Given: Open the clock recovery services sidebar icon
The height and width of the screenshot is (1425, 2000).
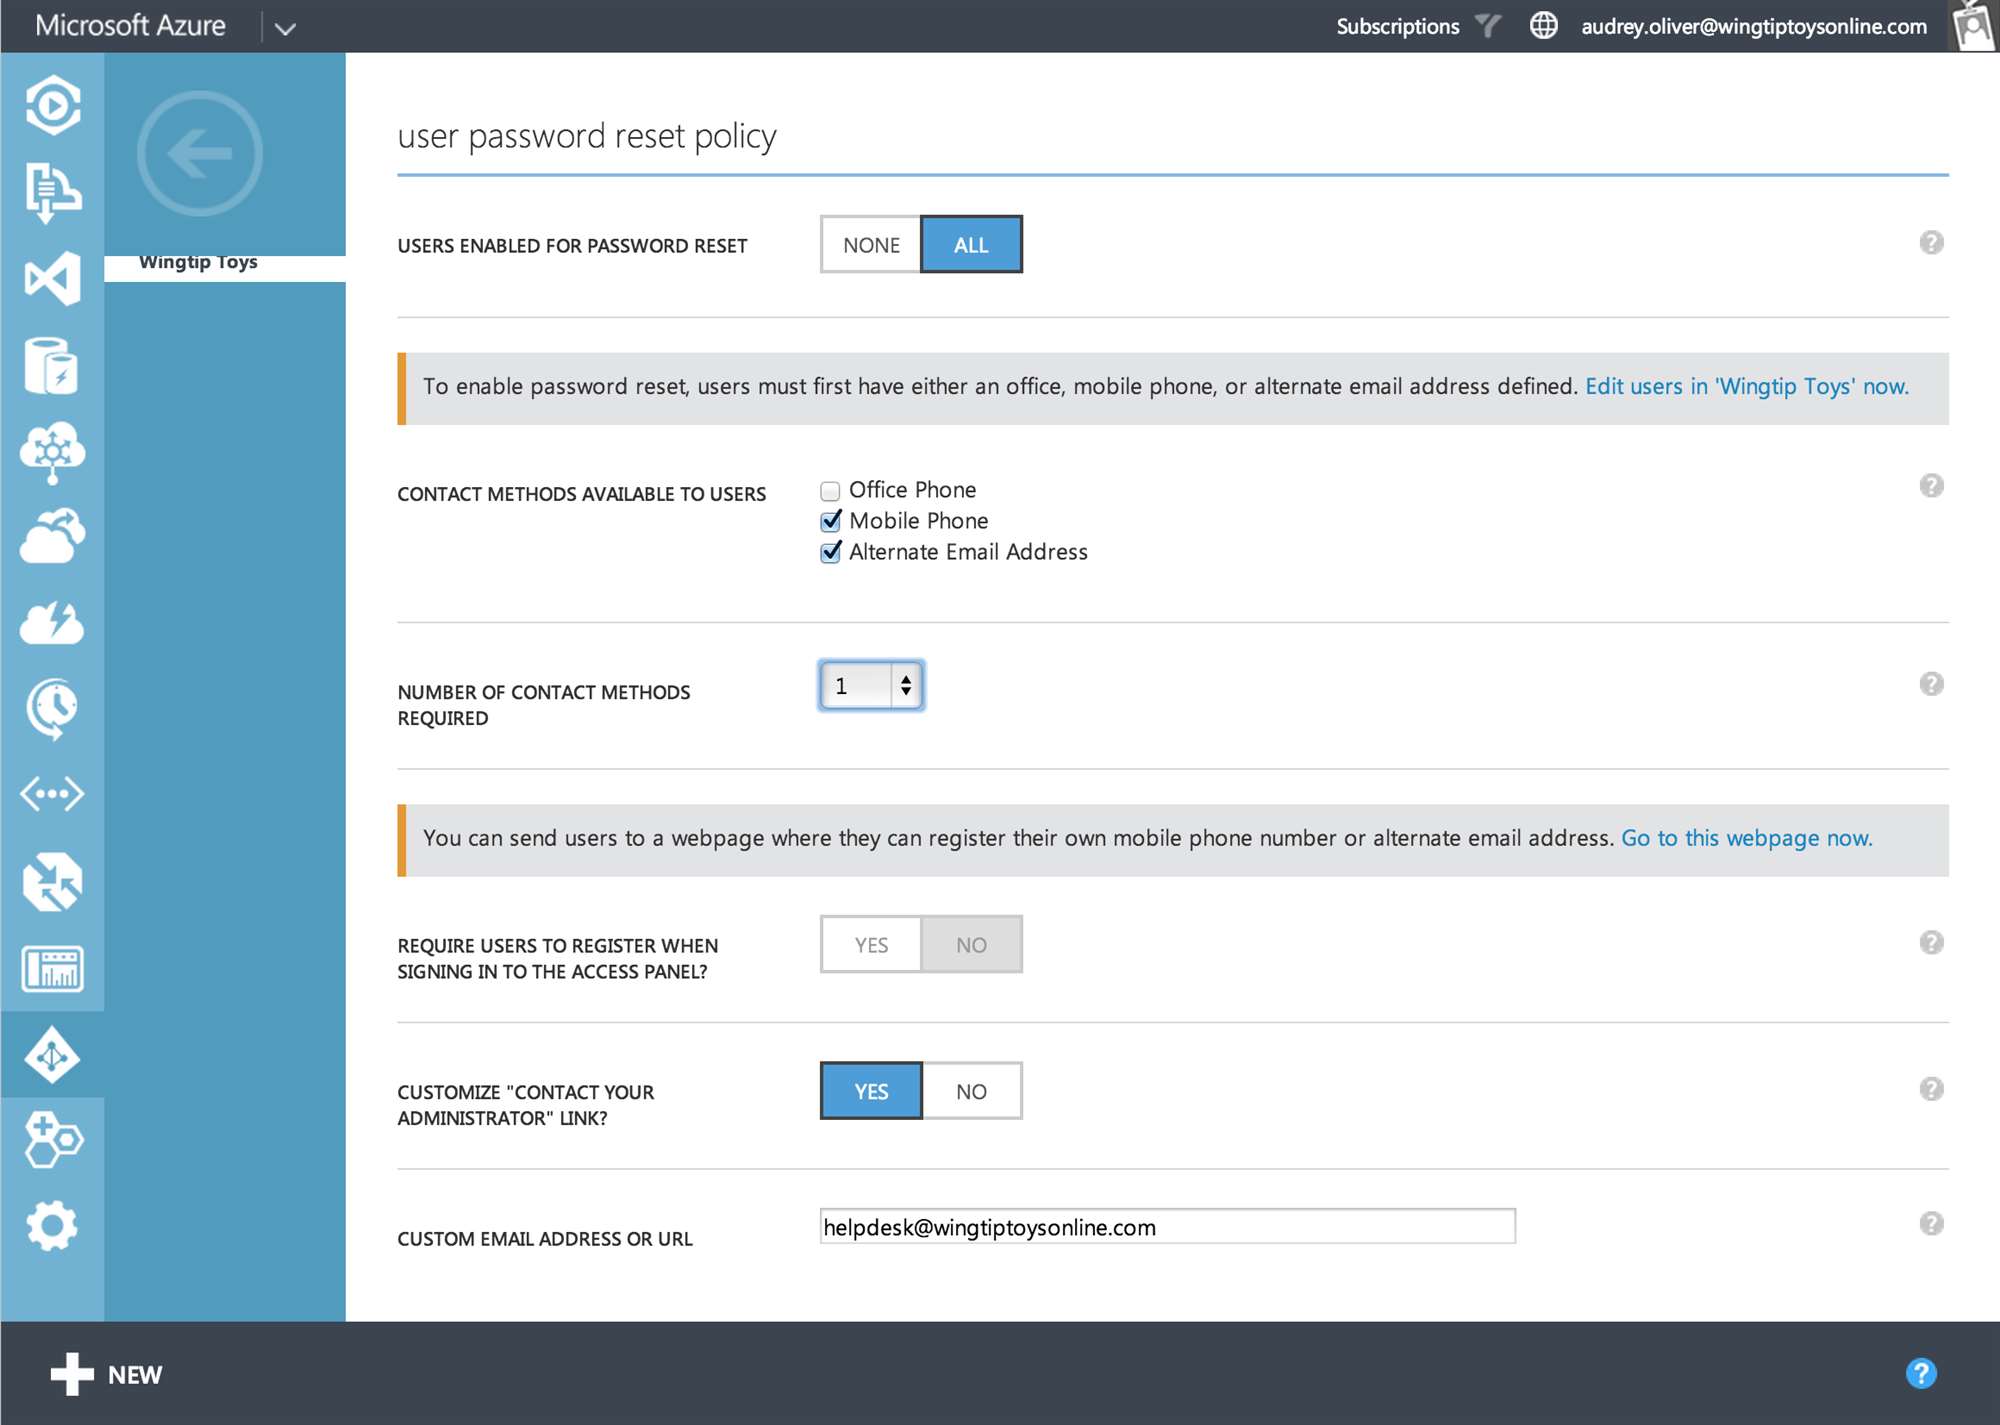Looking at the screenshot, I should tap(52, 709).
